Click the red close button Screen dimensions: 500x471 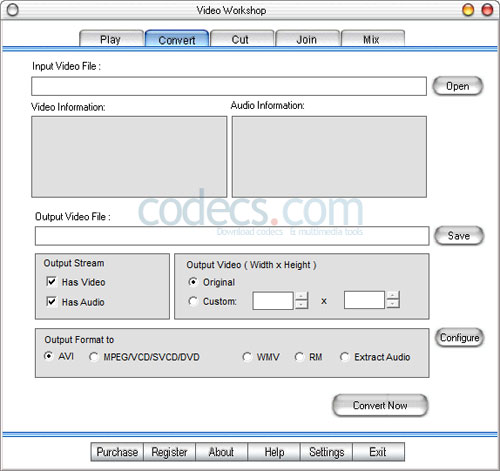click(487, 10)
